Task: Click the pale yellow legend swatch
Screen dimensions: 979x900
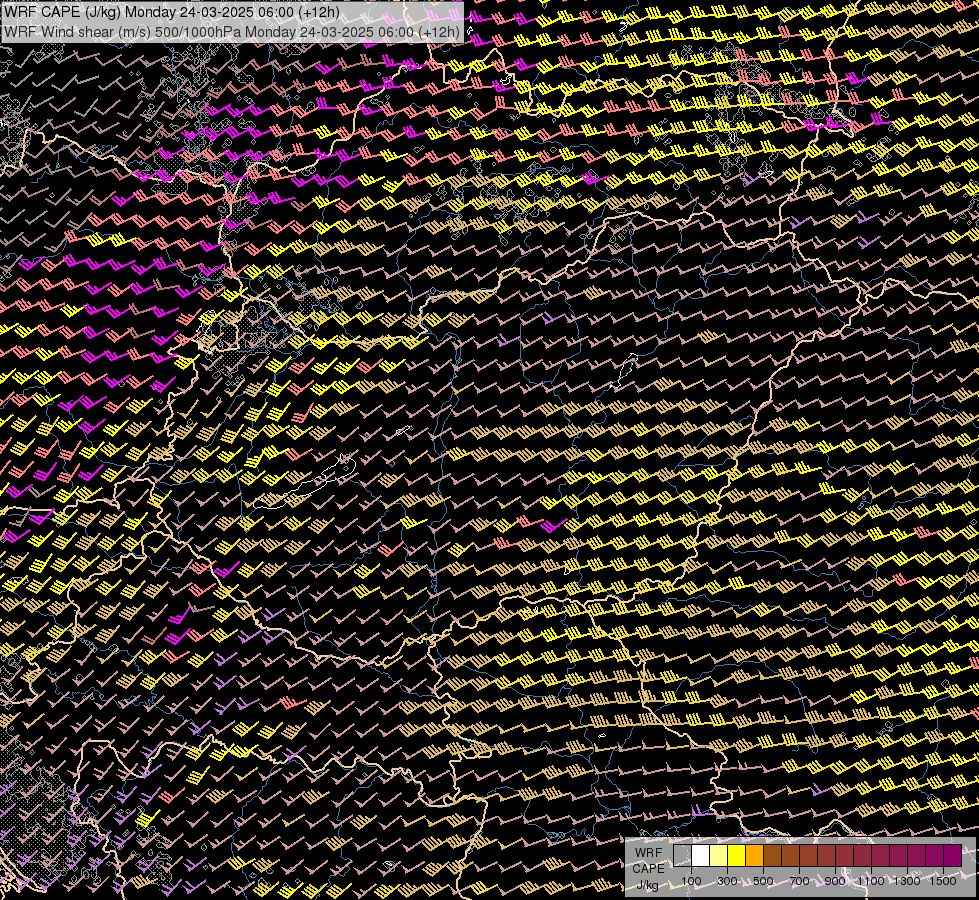Action: click(719, 856)
